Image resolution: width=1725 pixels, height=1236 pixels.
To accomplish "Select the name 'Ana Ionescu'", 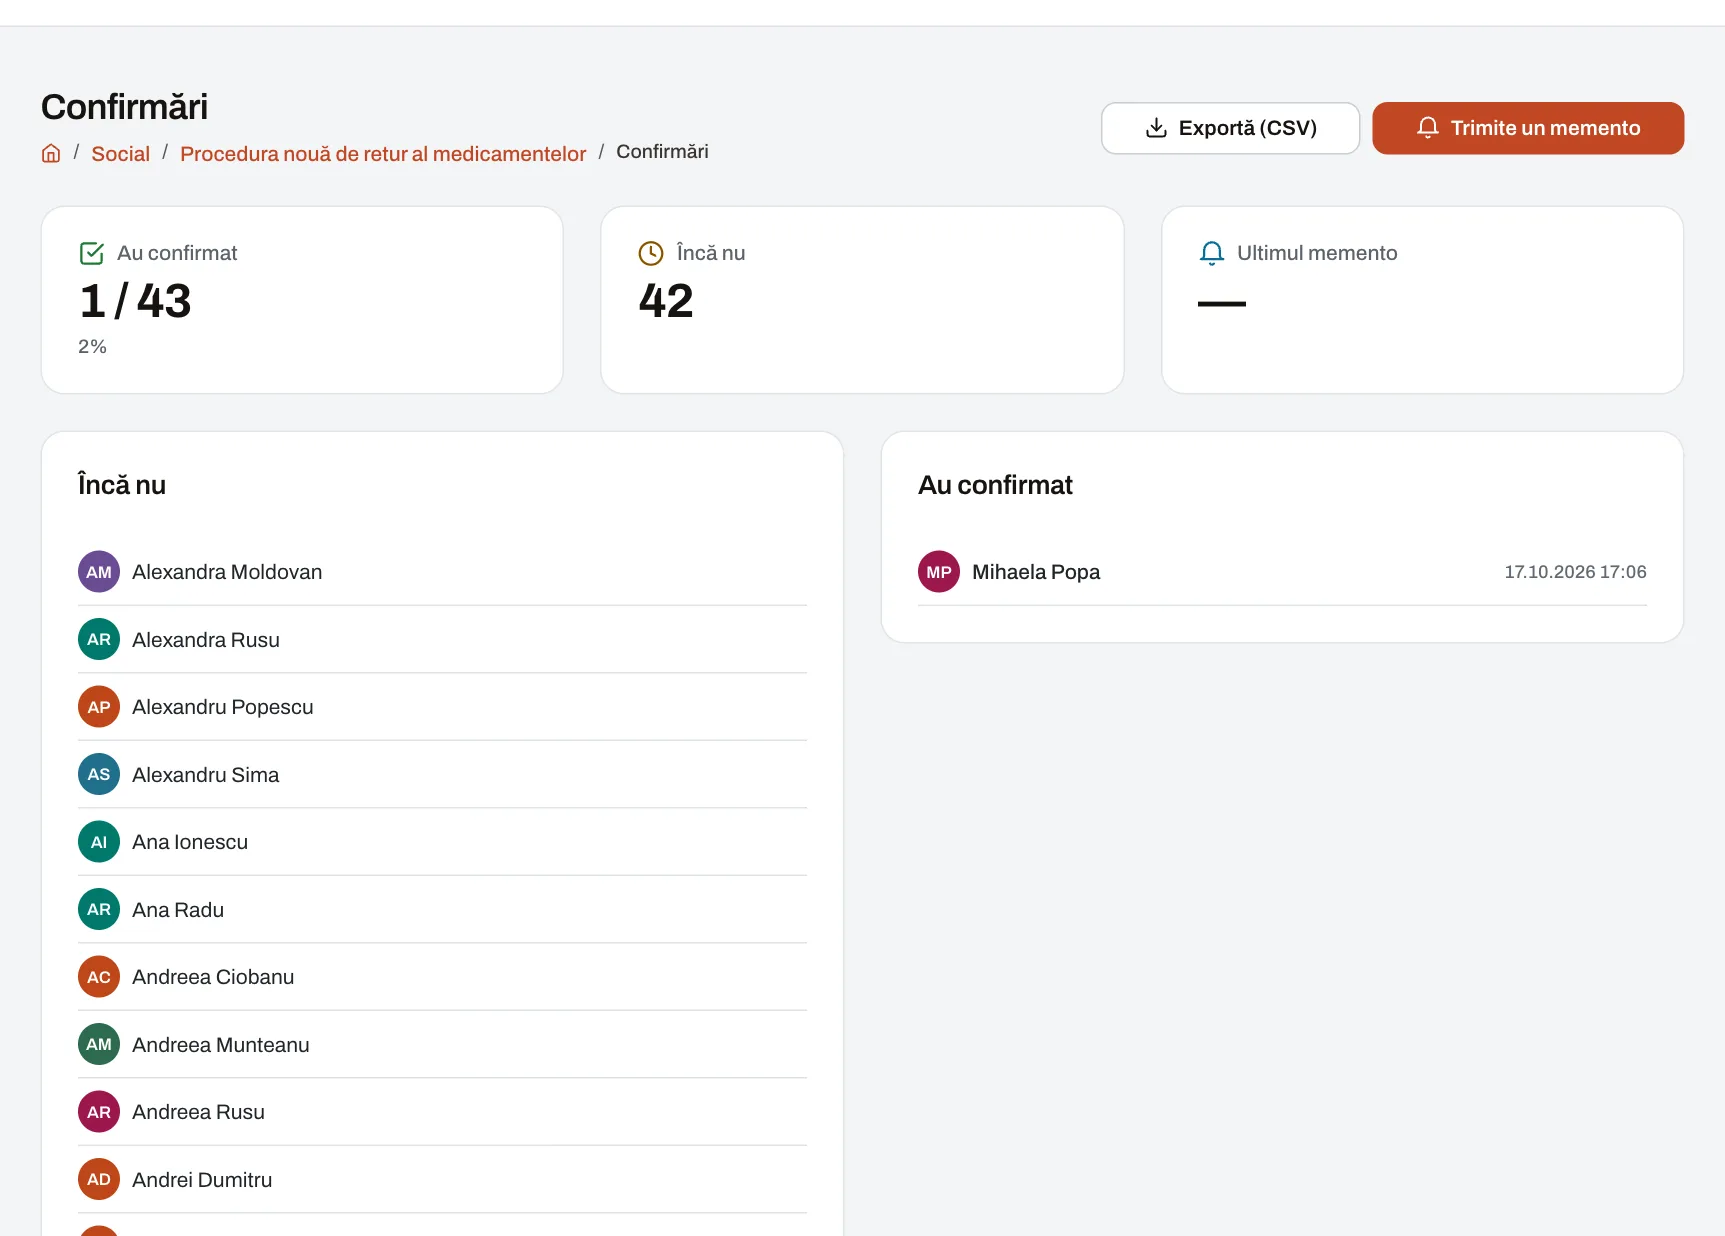I will click(190, 842).
